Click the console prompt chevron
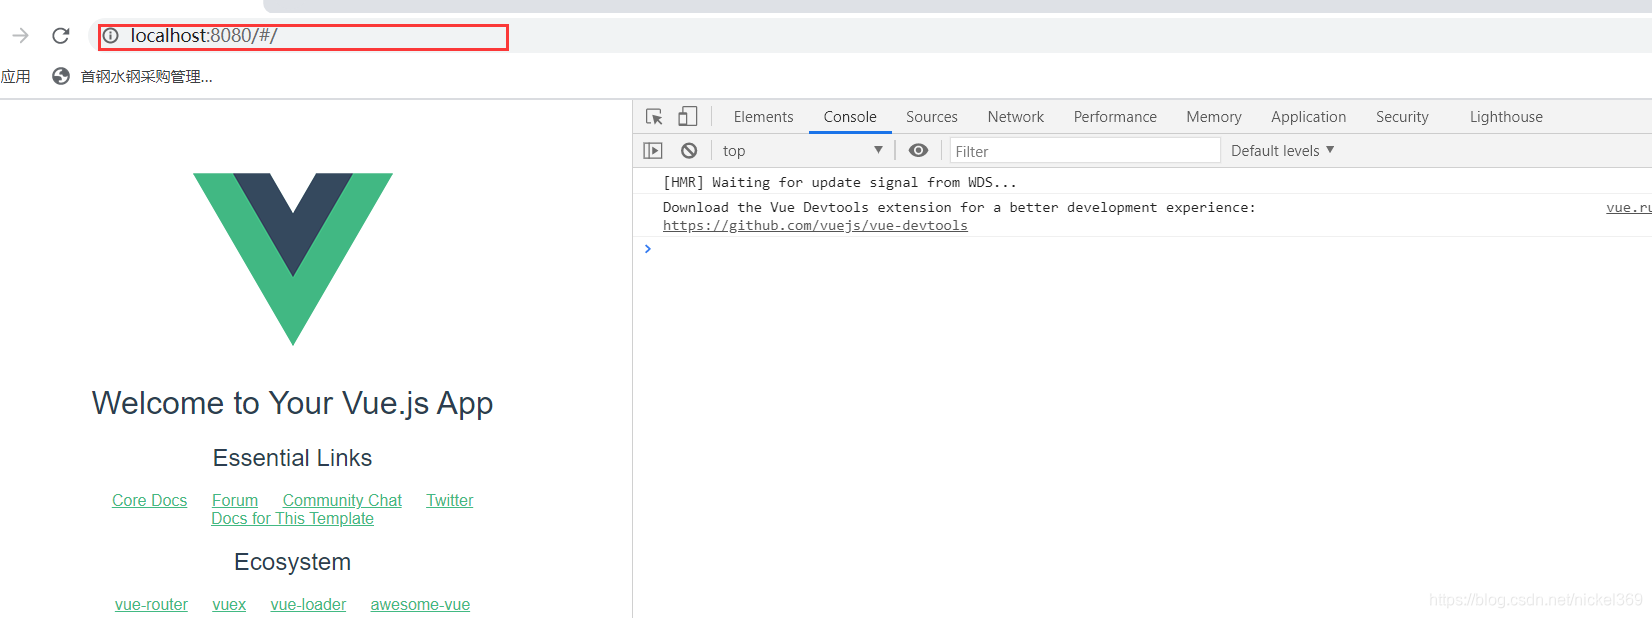The image size is (1652, 618). pyautogui.click(x=648, y=249)
